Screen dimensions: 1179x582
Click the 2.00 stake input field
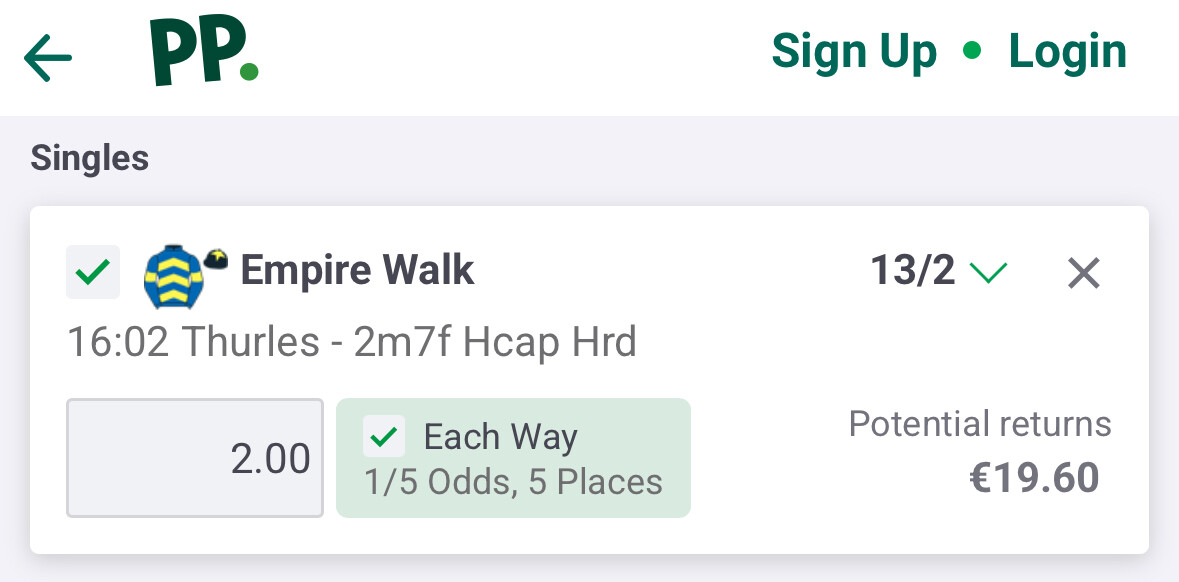195,458
